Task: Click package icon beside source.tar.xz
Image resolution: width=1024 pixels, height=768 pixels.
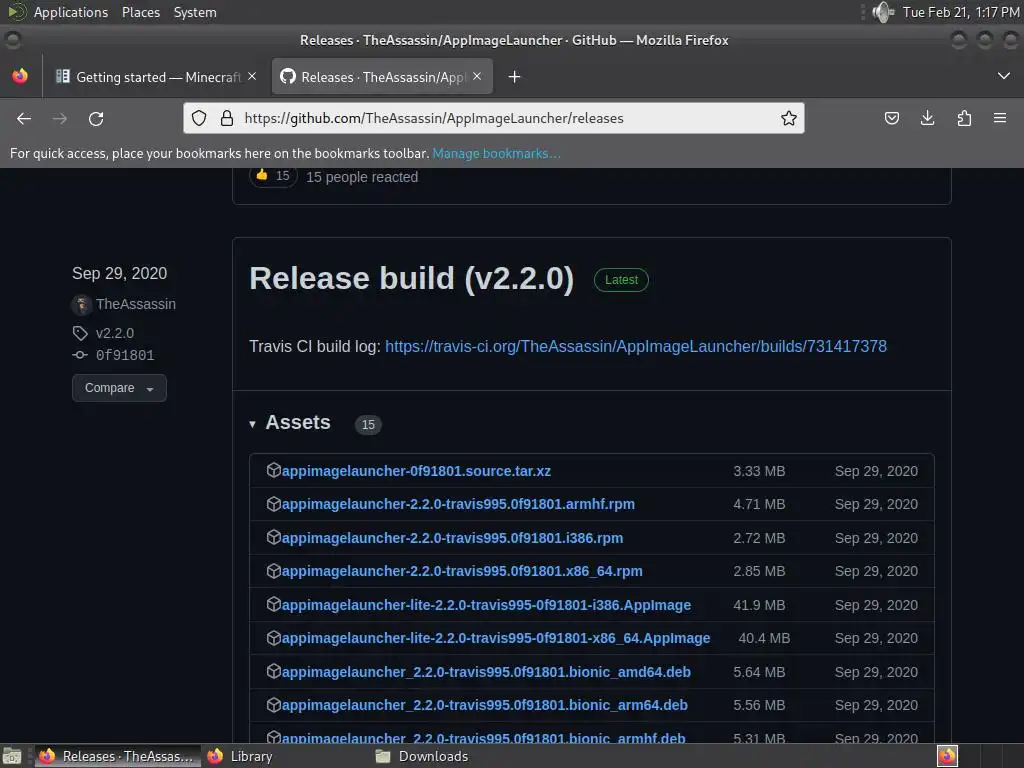Action: (274, 470)
